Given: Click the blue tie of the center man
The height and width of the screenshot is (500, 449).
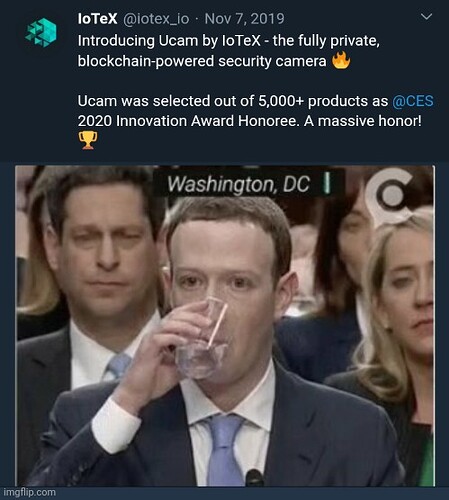Looking at the screenshot, I should point(225,450).
